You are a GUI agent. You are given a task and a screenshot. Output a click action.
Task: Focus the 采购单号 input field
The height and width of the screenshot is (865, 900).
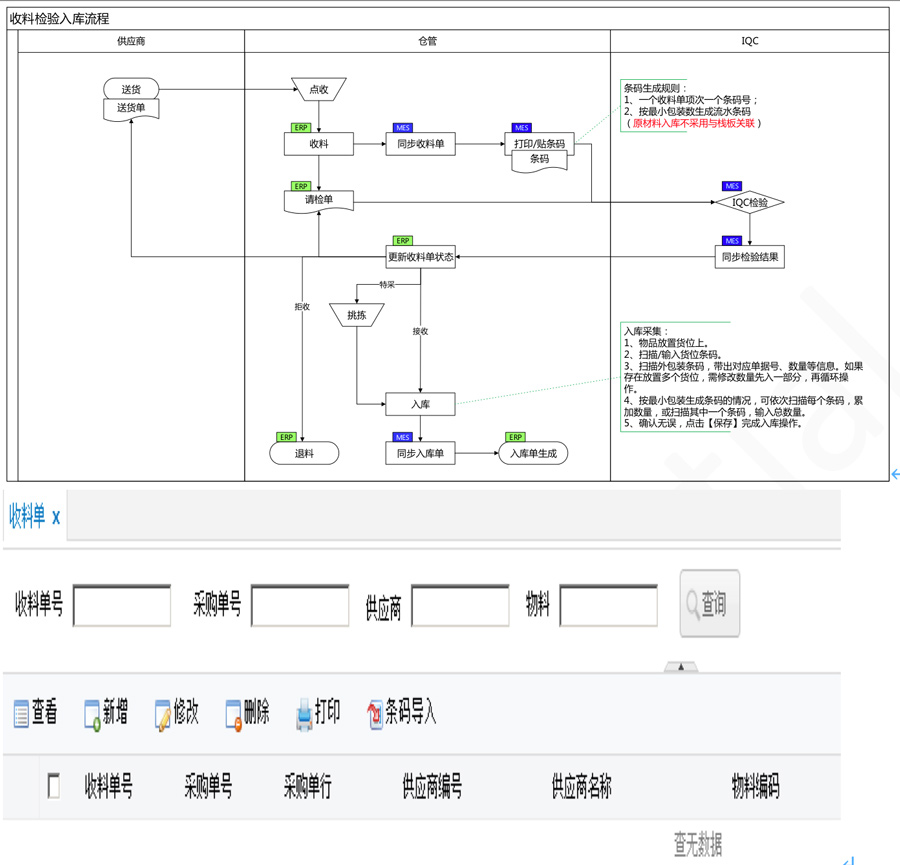point(300,605)
